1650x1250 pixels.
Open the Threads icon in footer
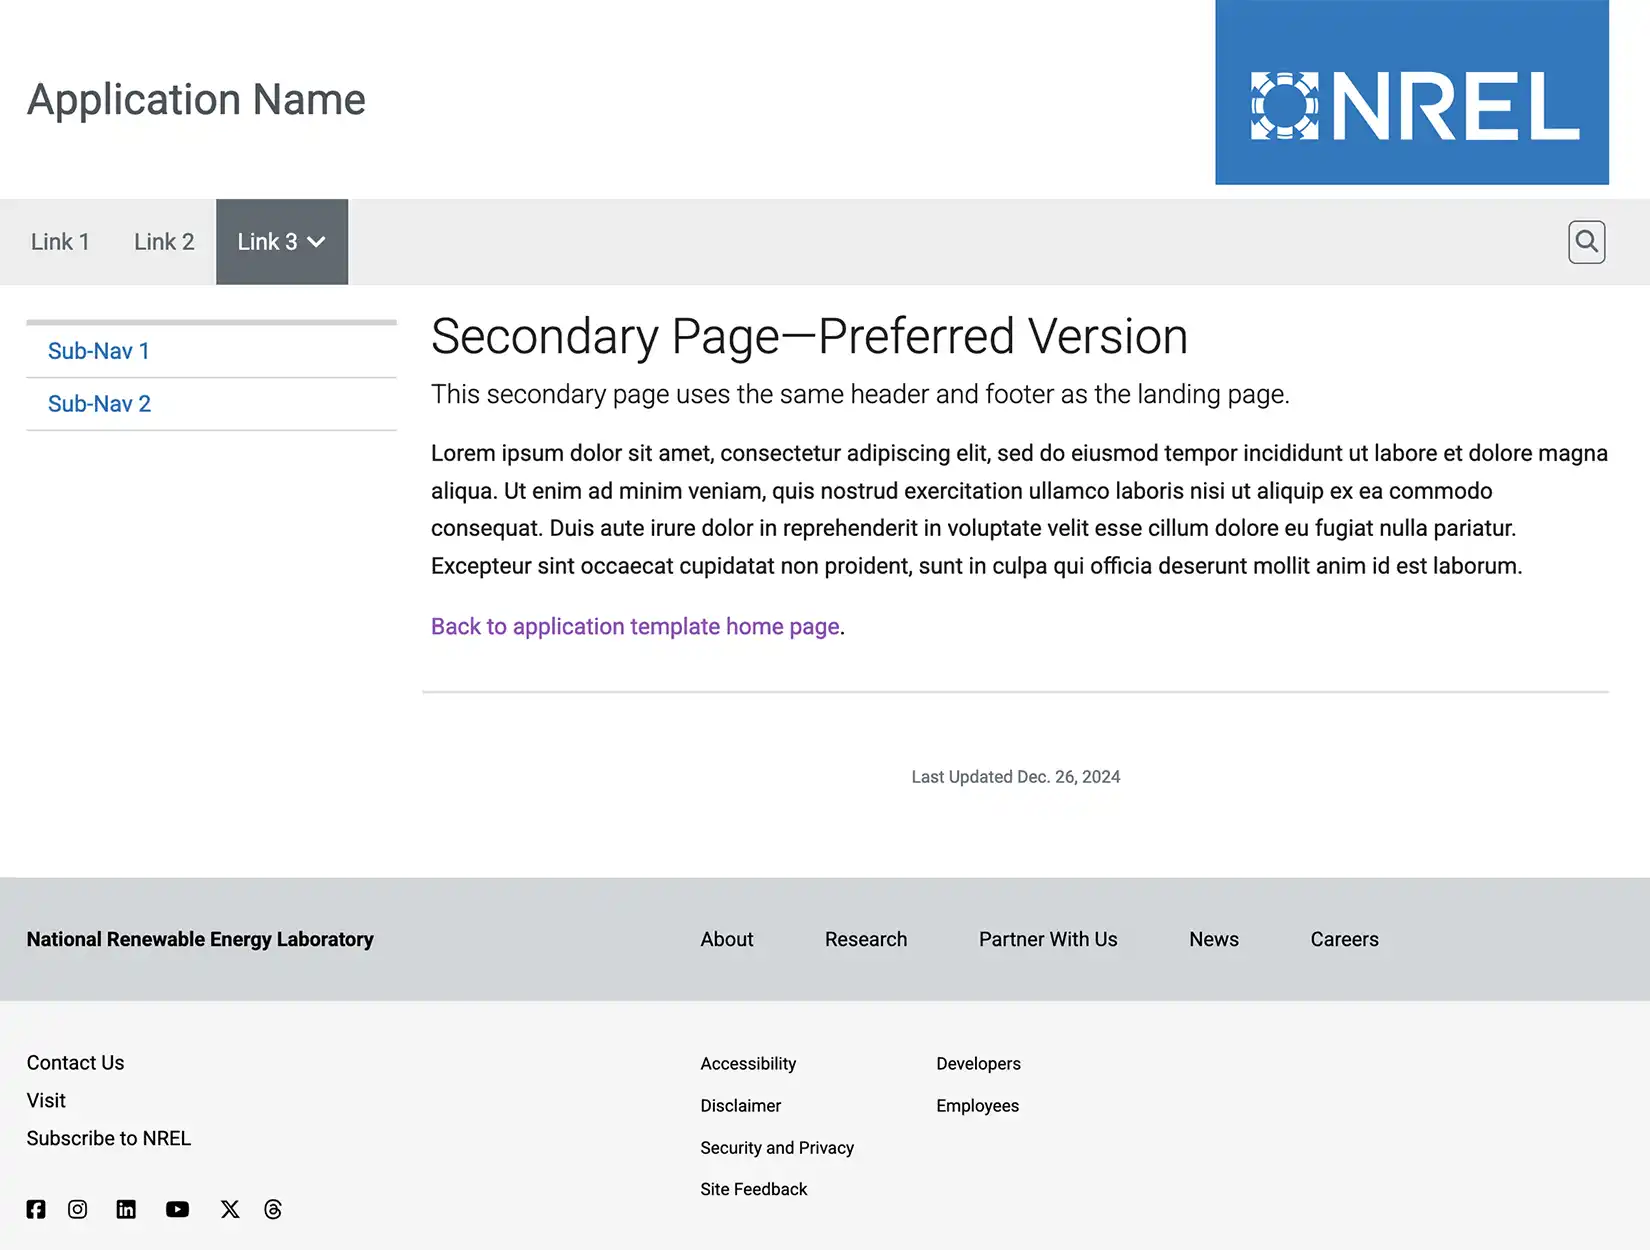[273, 1209]
